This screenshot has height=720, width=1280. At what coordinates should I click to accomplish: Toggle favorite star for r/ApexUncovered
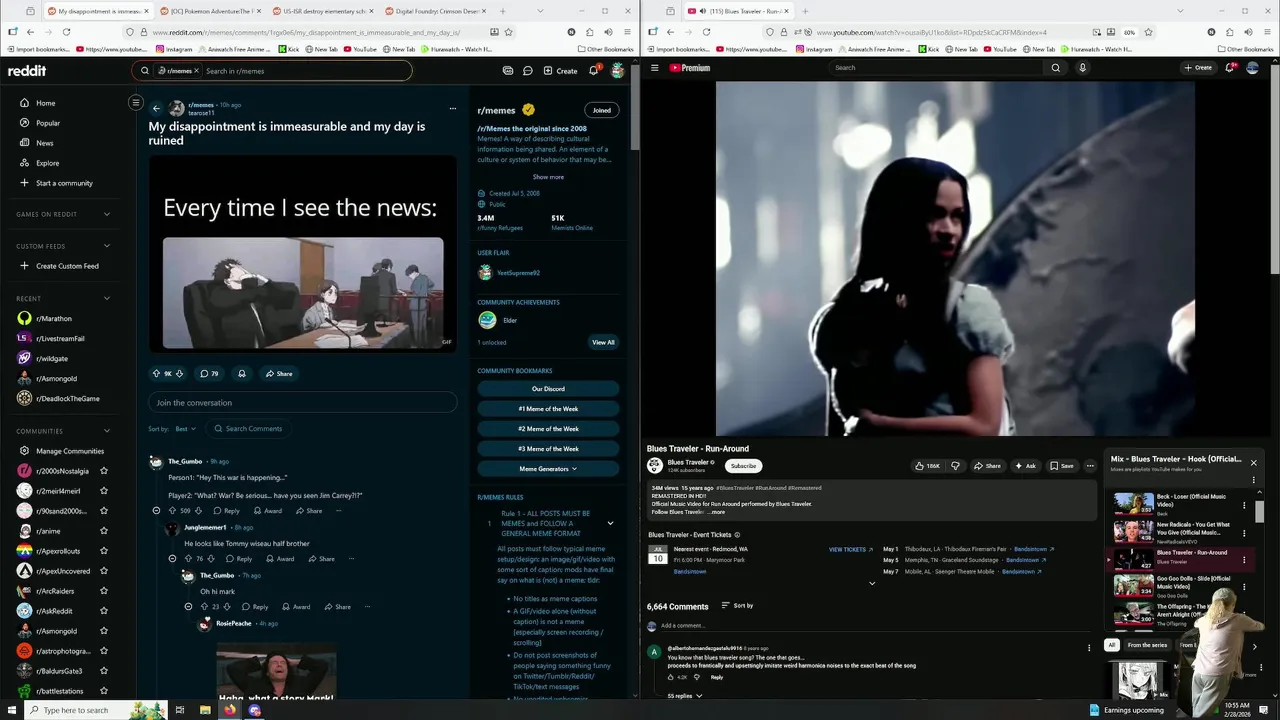[104, 571]
